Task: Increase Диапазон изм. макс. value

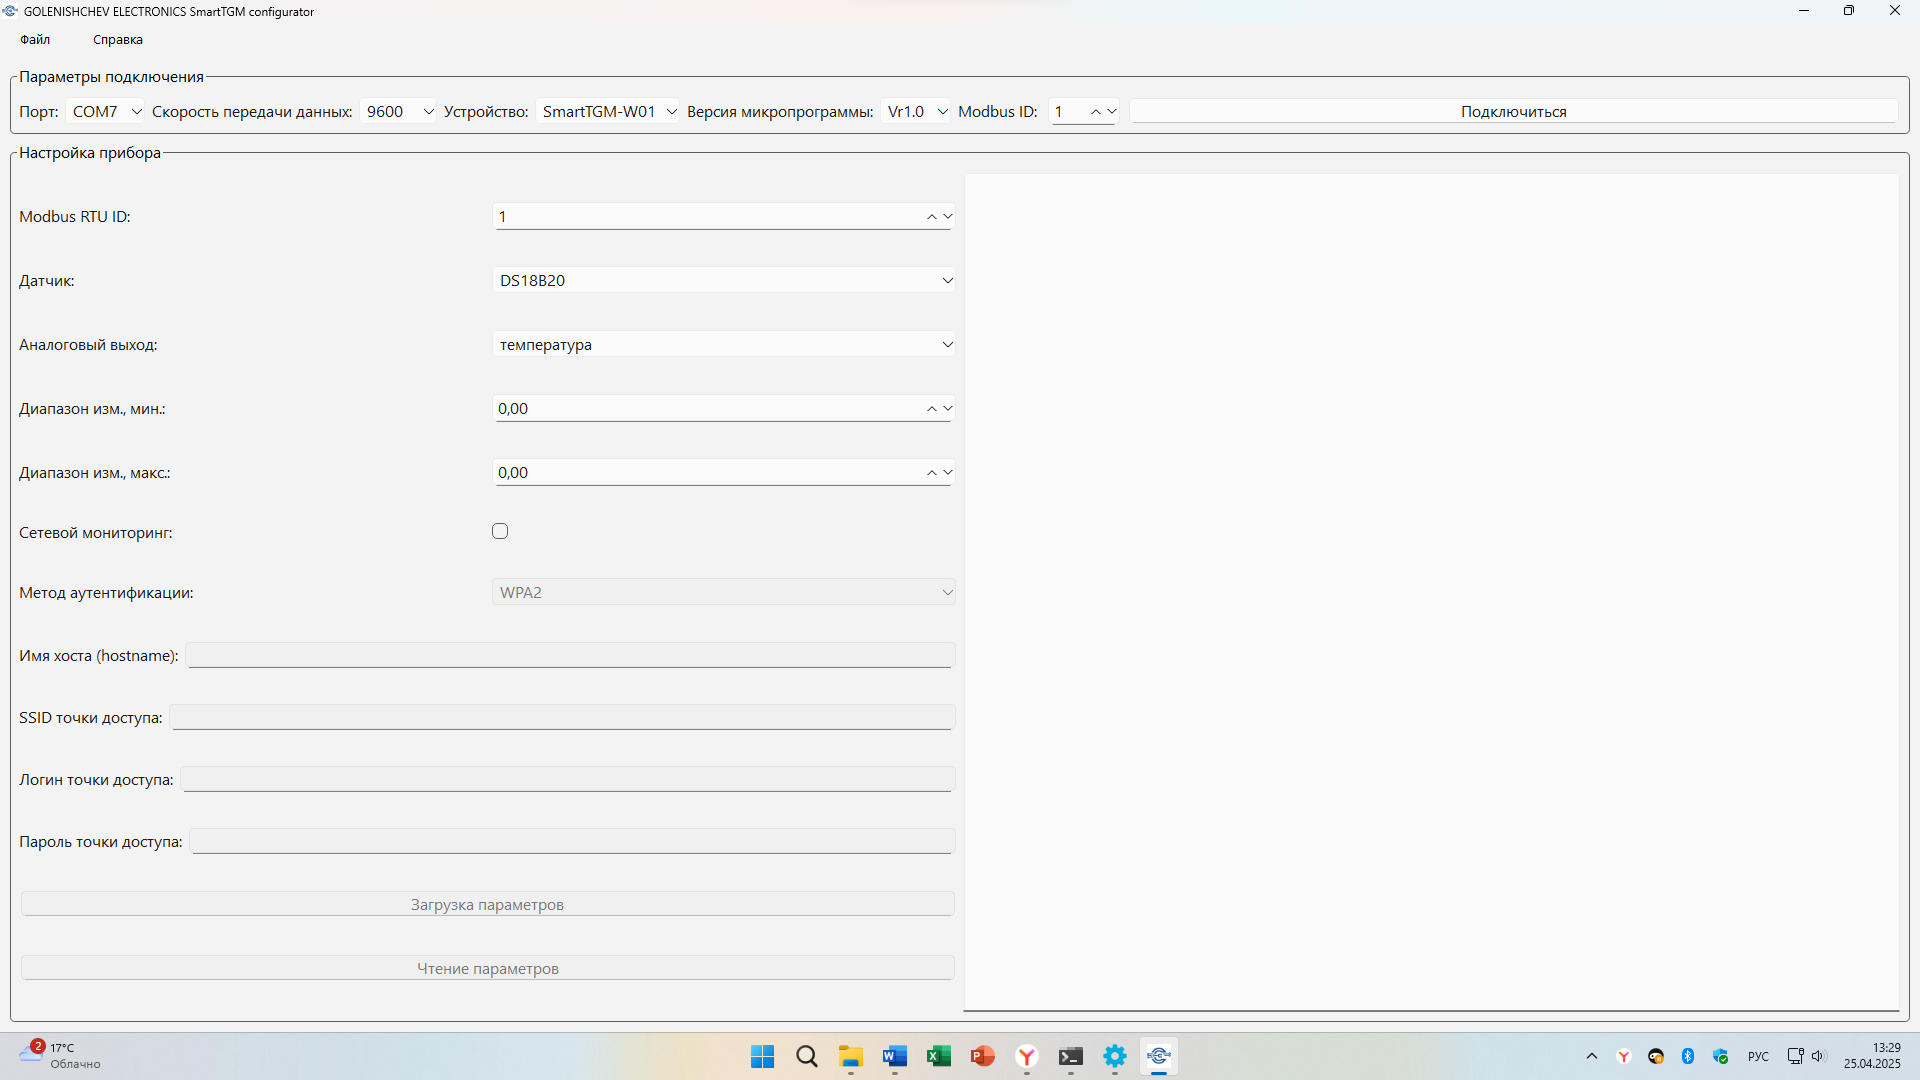Action: tap(932, 472)
